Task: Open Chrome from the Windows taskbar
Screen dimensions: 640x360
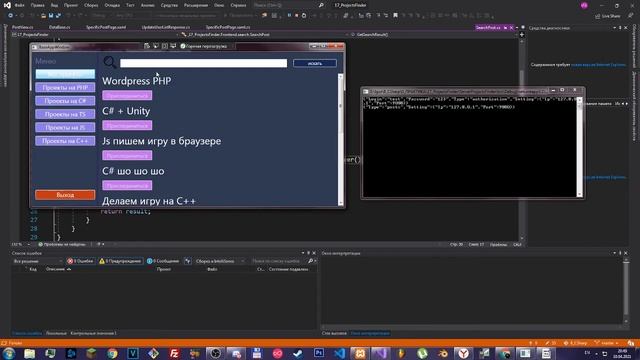Action: tap(112, 353)
